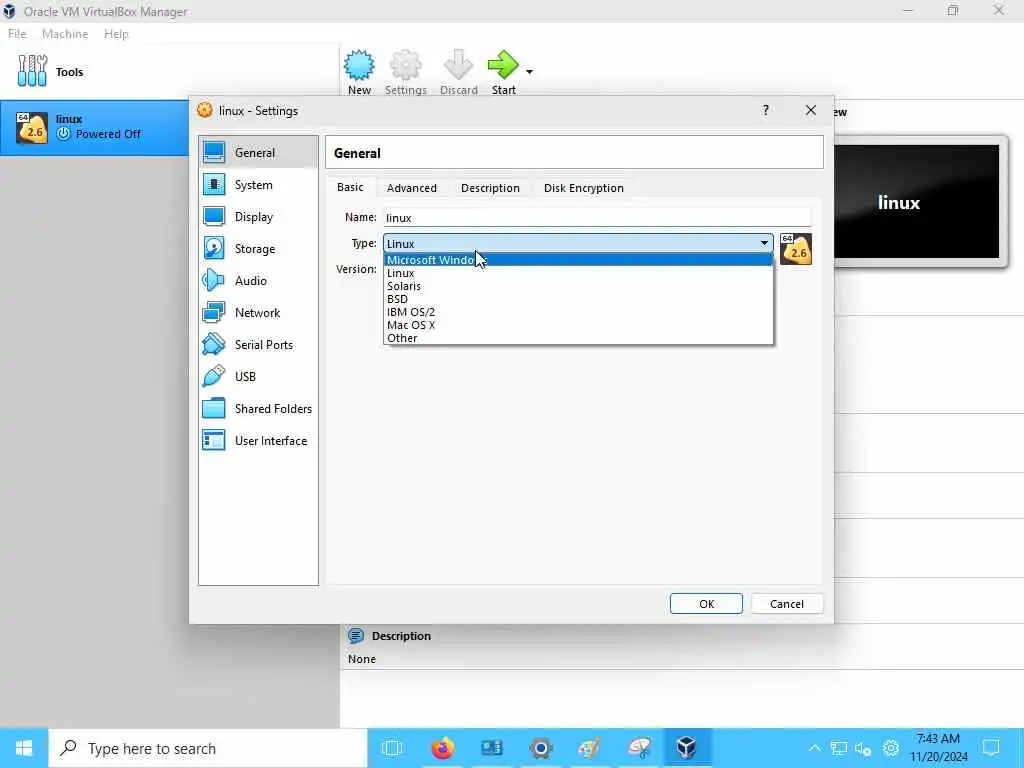This screenshot has height=768, width=1024.
Task: Click the linux preview thumbnail
Action: click(916, 202)
